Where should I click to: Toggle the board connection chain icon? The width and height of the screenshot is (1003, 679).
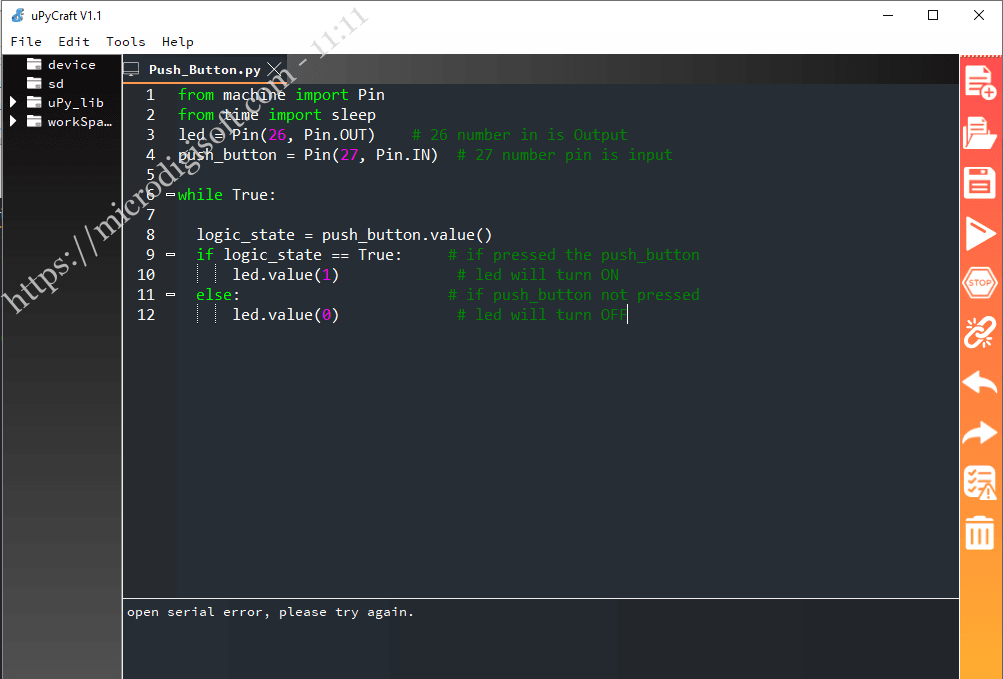pos(979,333)
